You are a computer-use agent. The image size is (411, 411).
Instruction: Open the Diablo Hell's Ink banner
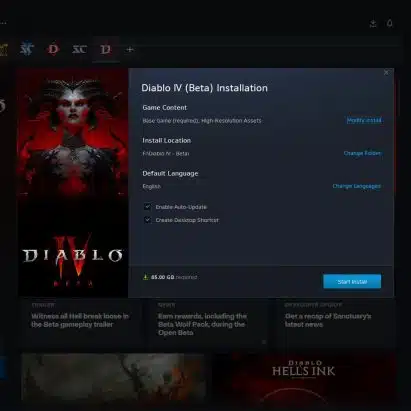coord(304,377)
